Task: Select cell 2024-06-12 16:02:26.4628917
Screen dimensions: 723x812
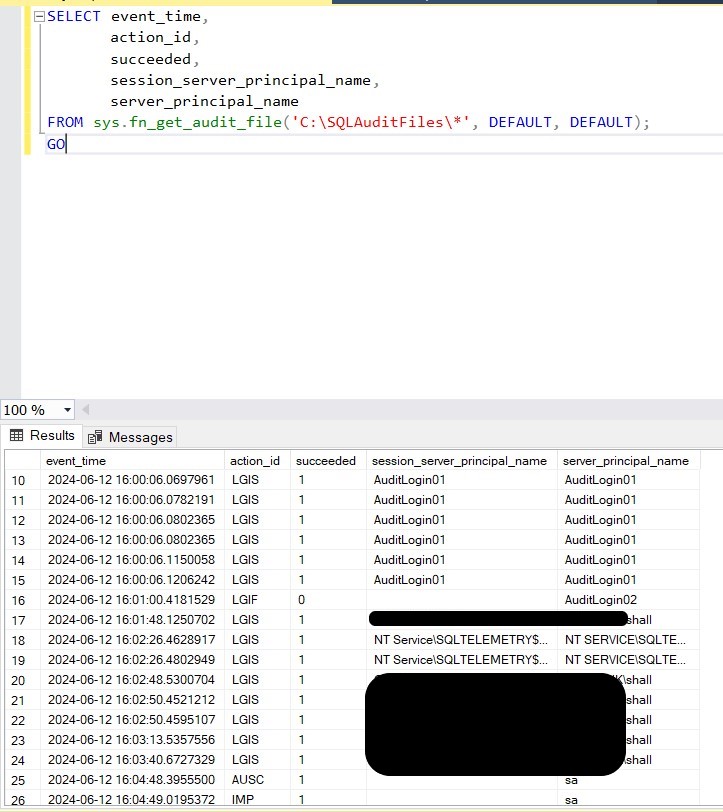Action: 132,640
